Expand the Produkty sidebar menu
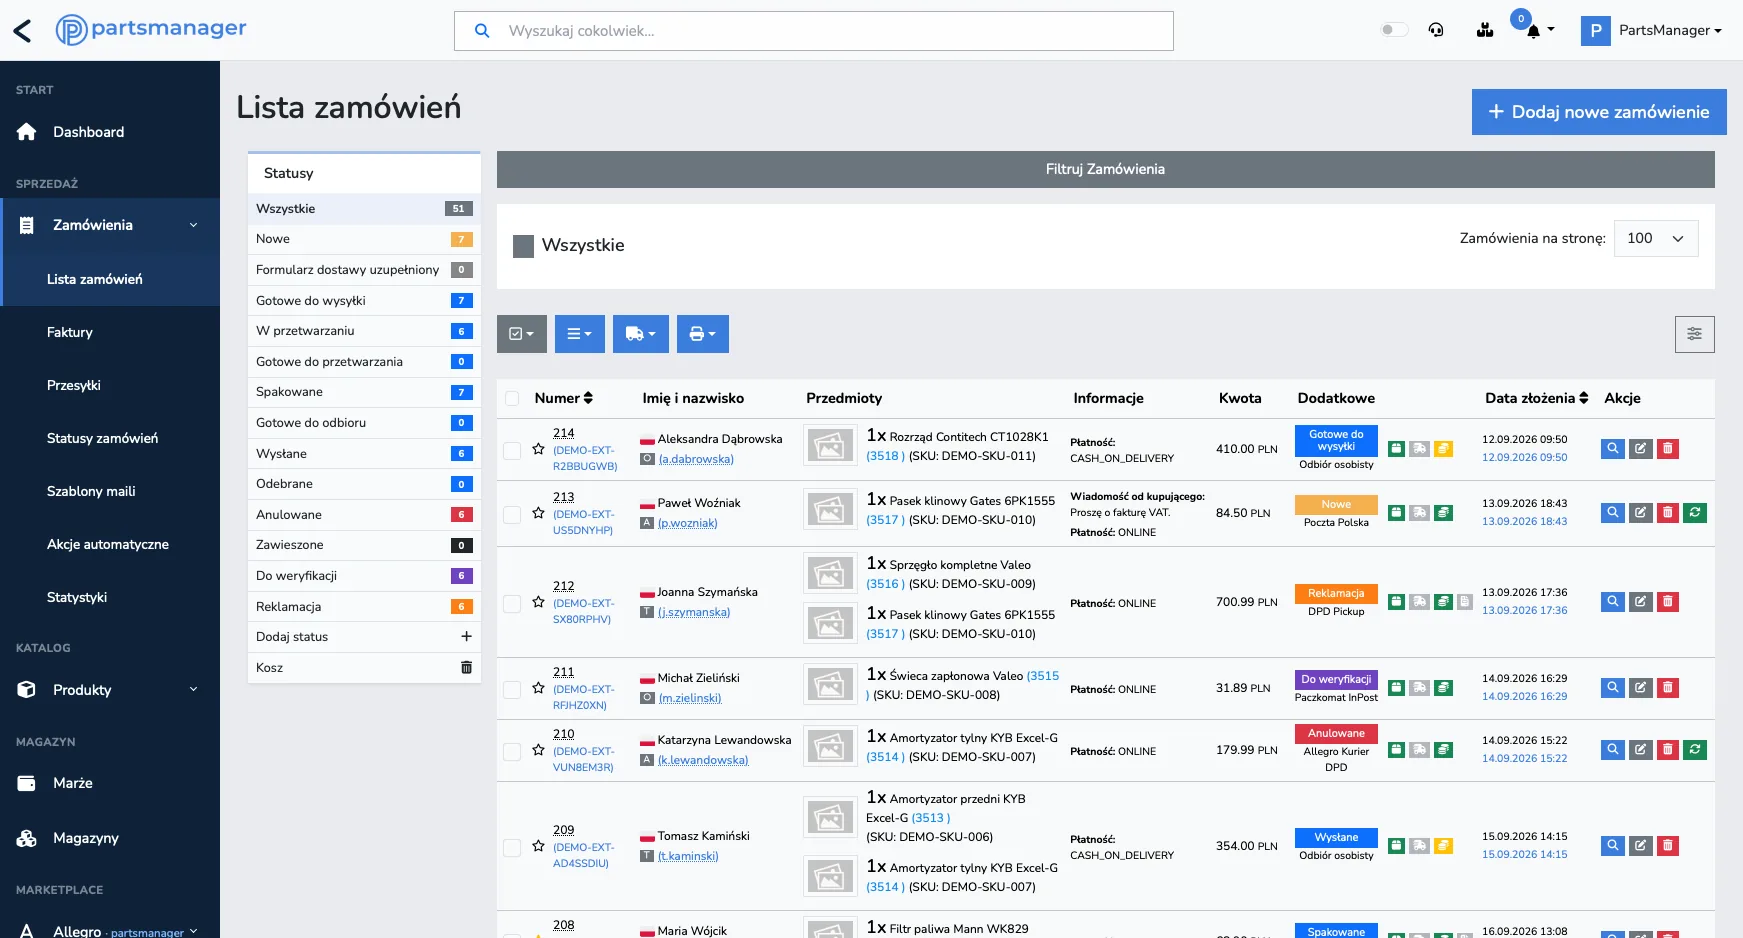Image resolution: width=1743 pixels, height=938 pixels. coord(110,690)
